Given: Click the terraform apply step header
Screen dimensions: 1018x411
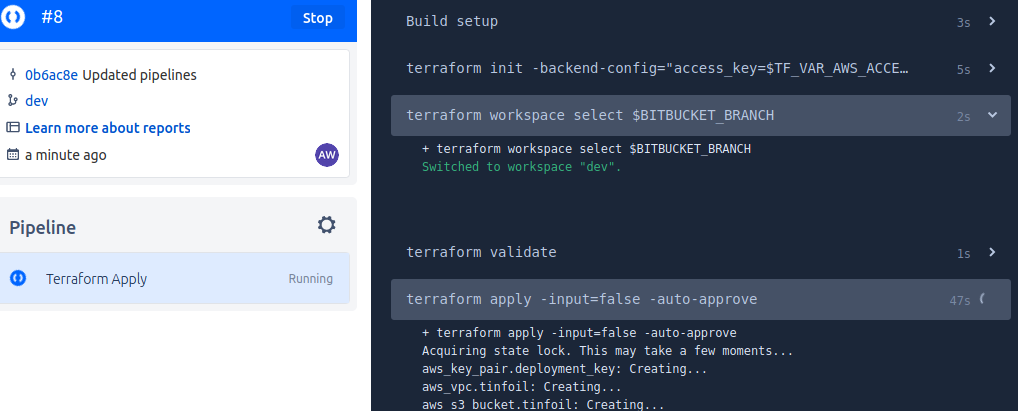Looking at the screenshot, I should tap(701, 299).
